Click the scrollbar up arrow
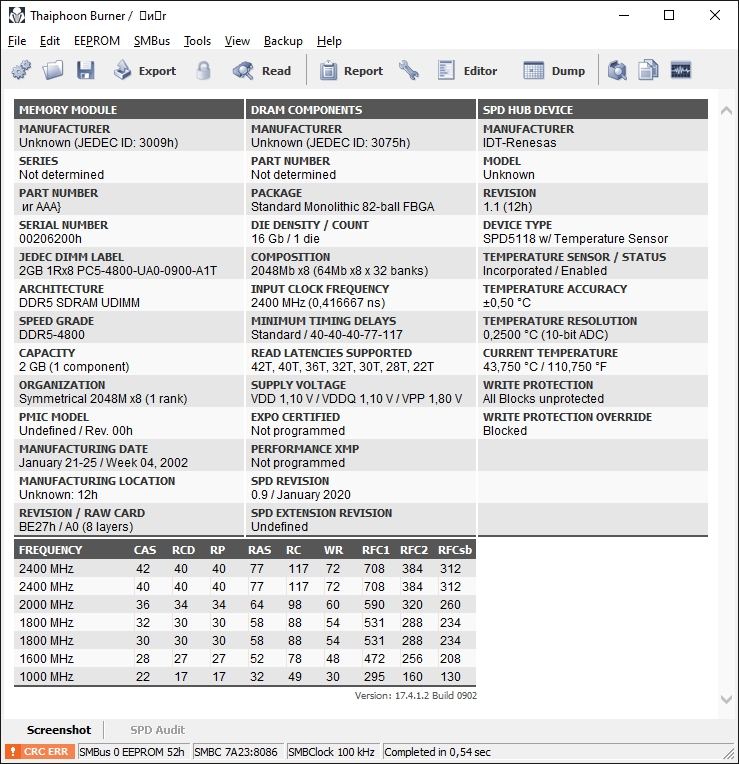Viewport: 739px width, 764px height. pos(726,111)
